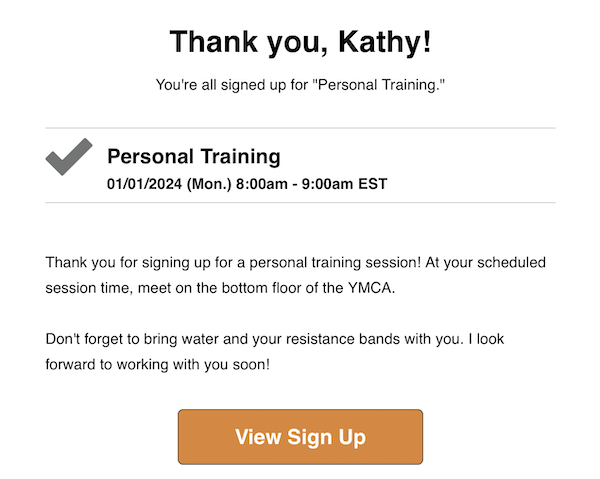Viewport: 600px width, 479px height.
Task: Click the word YMCA in the message
Action: [x=369, y=288]
